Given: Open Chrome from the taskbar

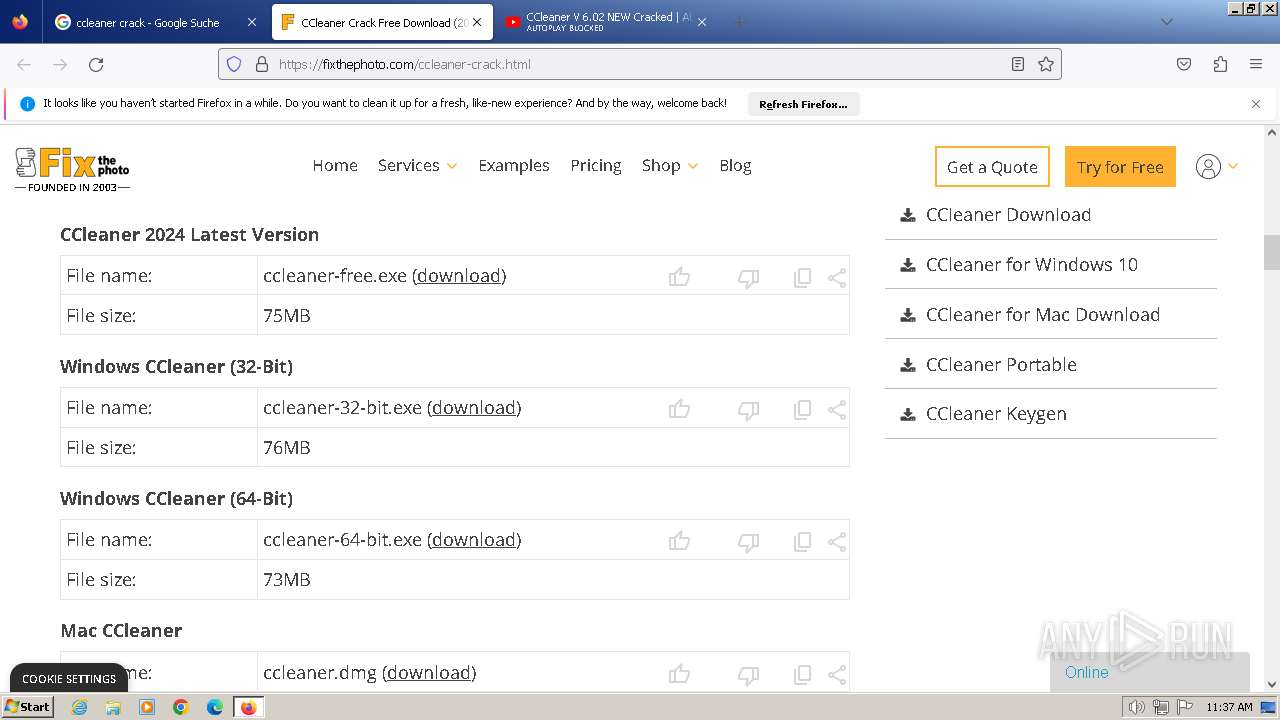Looking at the screenshot, I should (x=181, y=707).
